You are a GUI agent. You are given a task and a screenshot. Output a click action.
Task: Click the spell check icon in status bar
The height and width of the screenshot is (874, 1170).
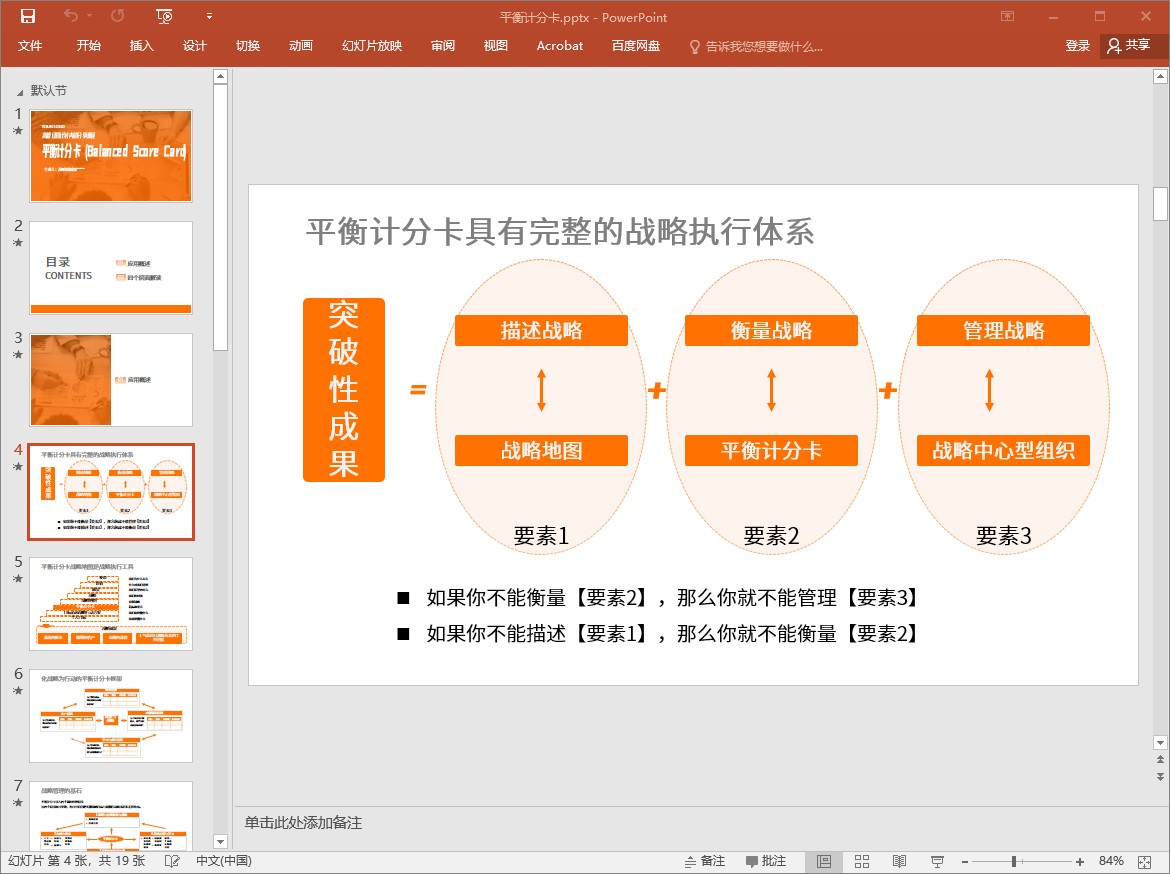click(x=172, y=861)
